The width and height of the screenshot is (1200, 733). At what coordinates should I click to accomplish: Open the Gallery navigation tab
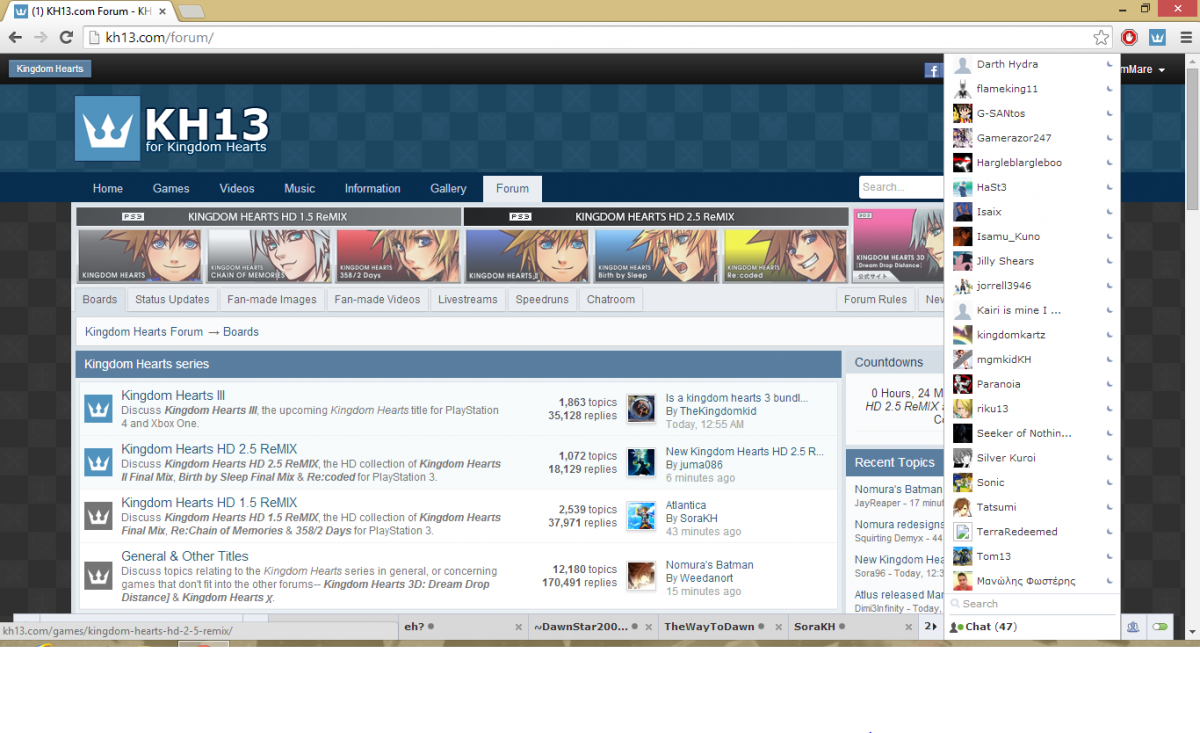point(448,188)
